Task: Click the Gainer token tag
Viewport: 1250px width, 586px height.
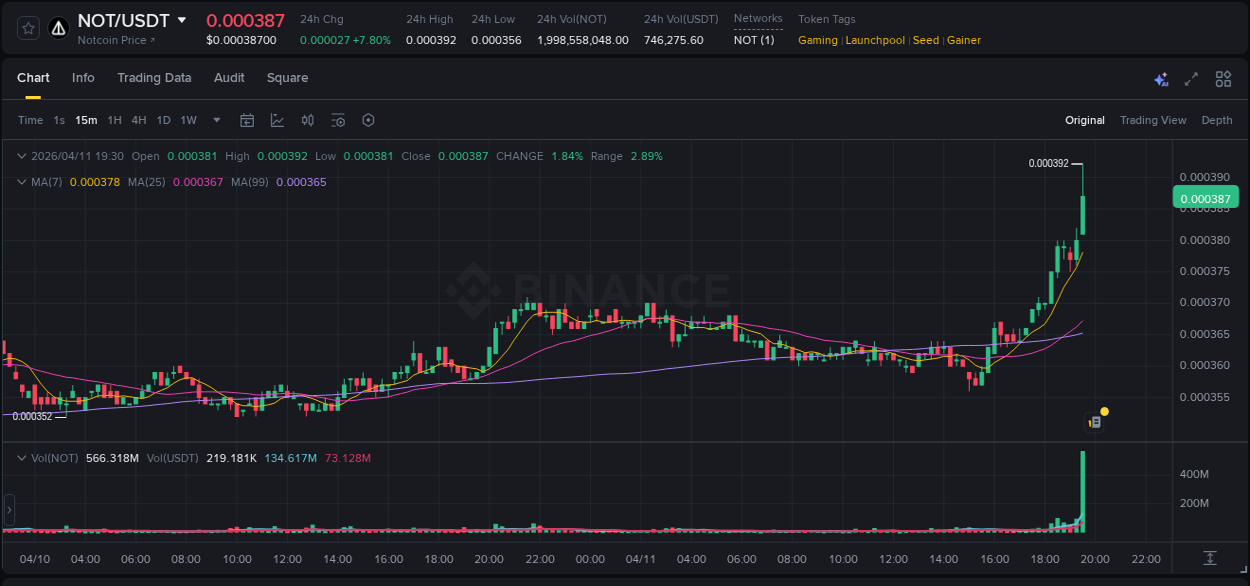Action: pyautogui.click(x=964, y=40)
